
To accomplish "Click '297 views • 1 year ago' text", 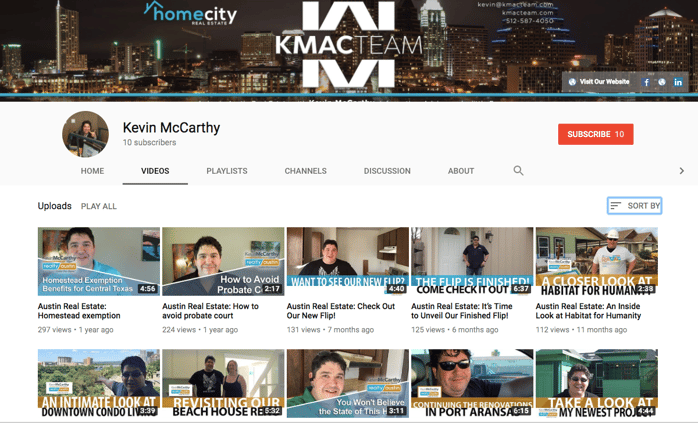I will [76, 330].
